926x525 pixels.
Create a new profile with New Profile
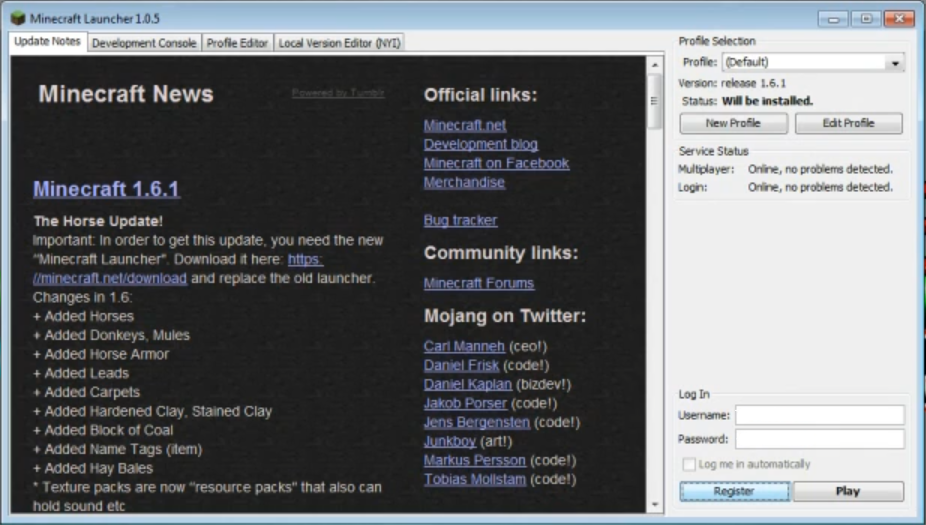click(733, 123)
